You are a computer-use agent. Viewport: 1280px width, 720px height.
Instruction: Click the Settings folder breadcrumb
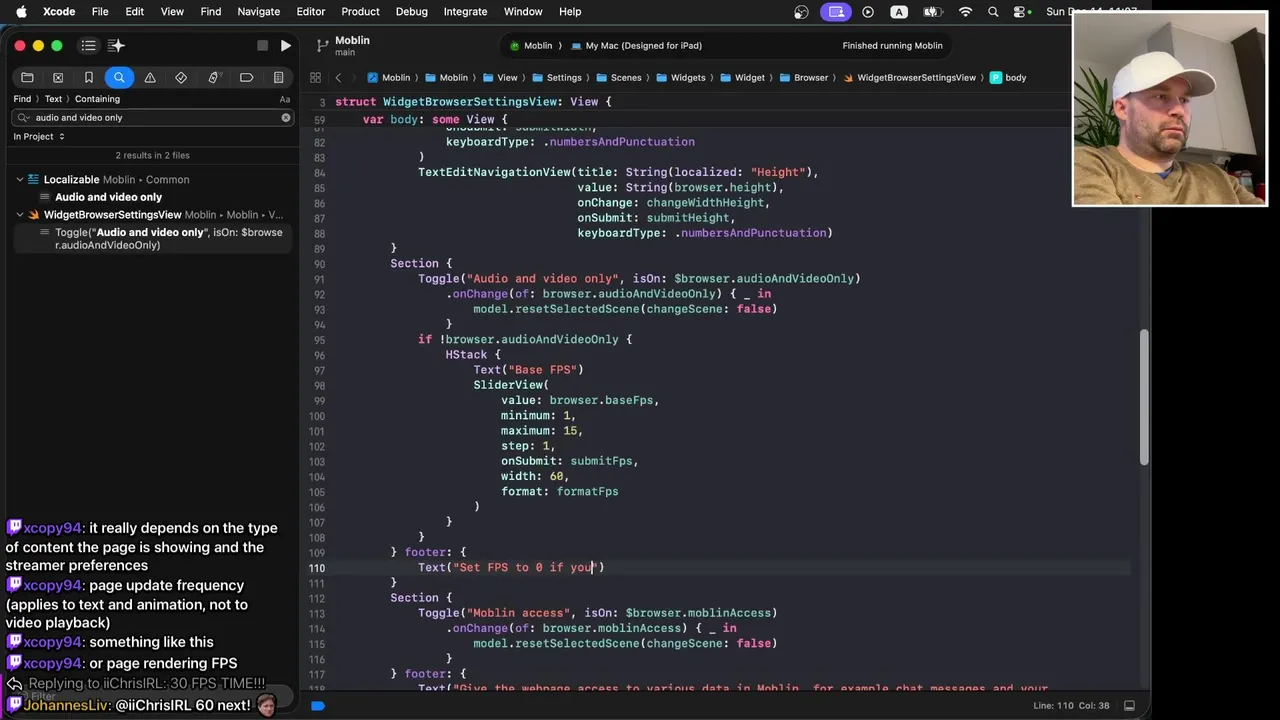tap(556, 77)
